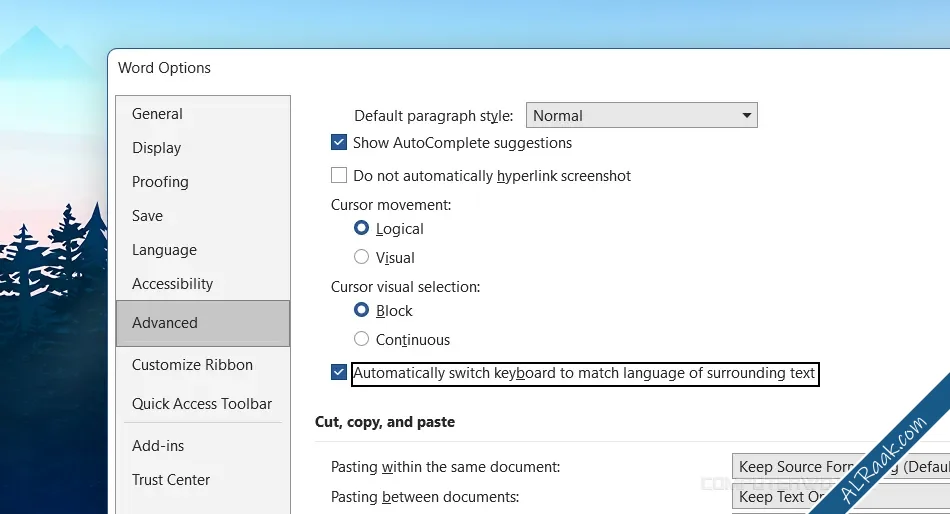Click the Cut, copy, and paste heading
The image size is (950, 514).
coord(385,422)
